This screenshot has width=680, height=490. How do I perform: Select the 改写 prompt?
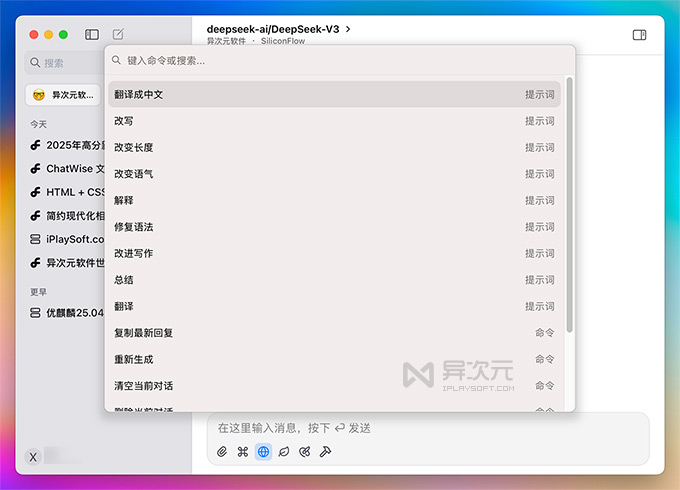[x=334, y=121]
